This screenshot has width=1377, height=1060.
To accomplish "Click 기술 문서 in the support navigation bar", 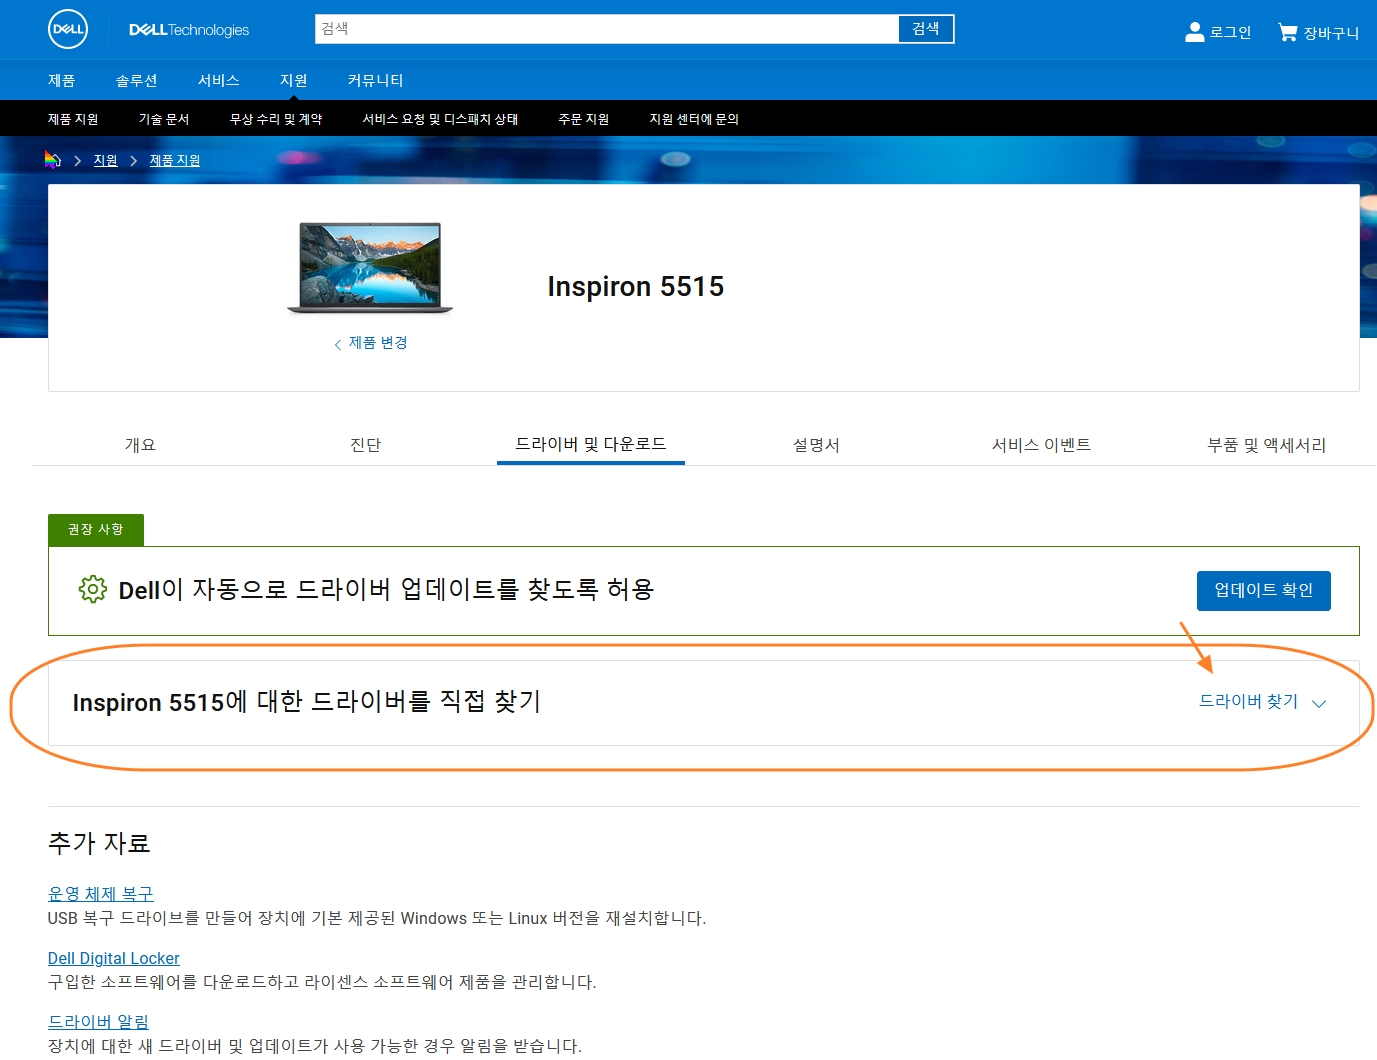I will 163,118.
